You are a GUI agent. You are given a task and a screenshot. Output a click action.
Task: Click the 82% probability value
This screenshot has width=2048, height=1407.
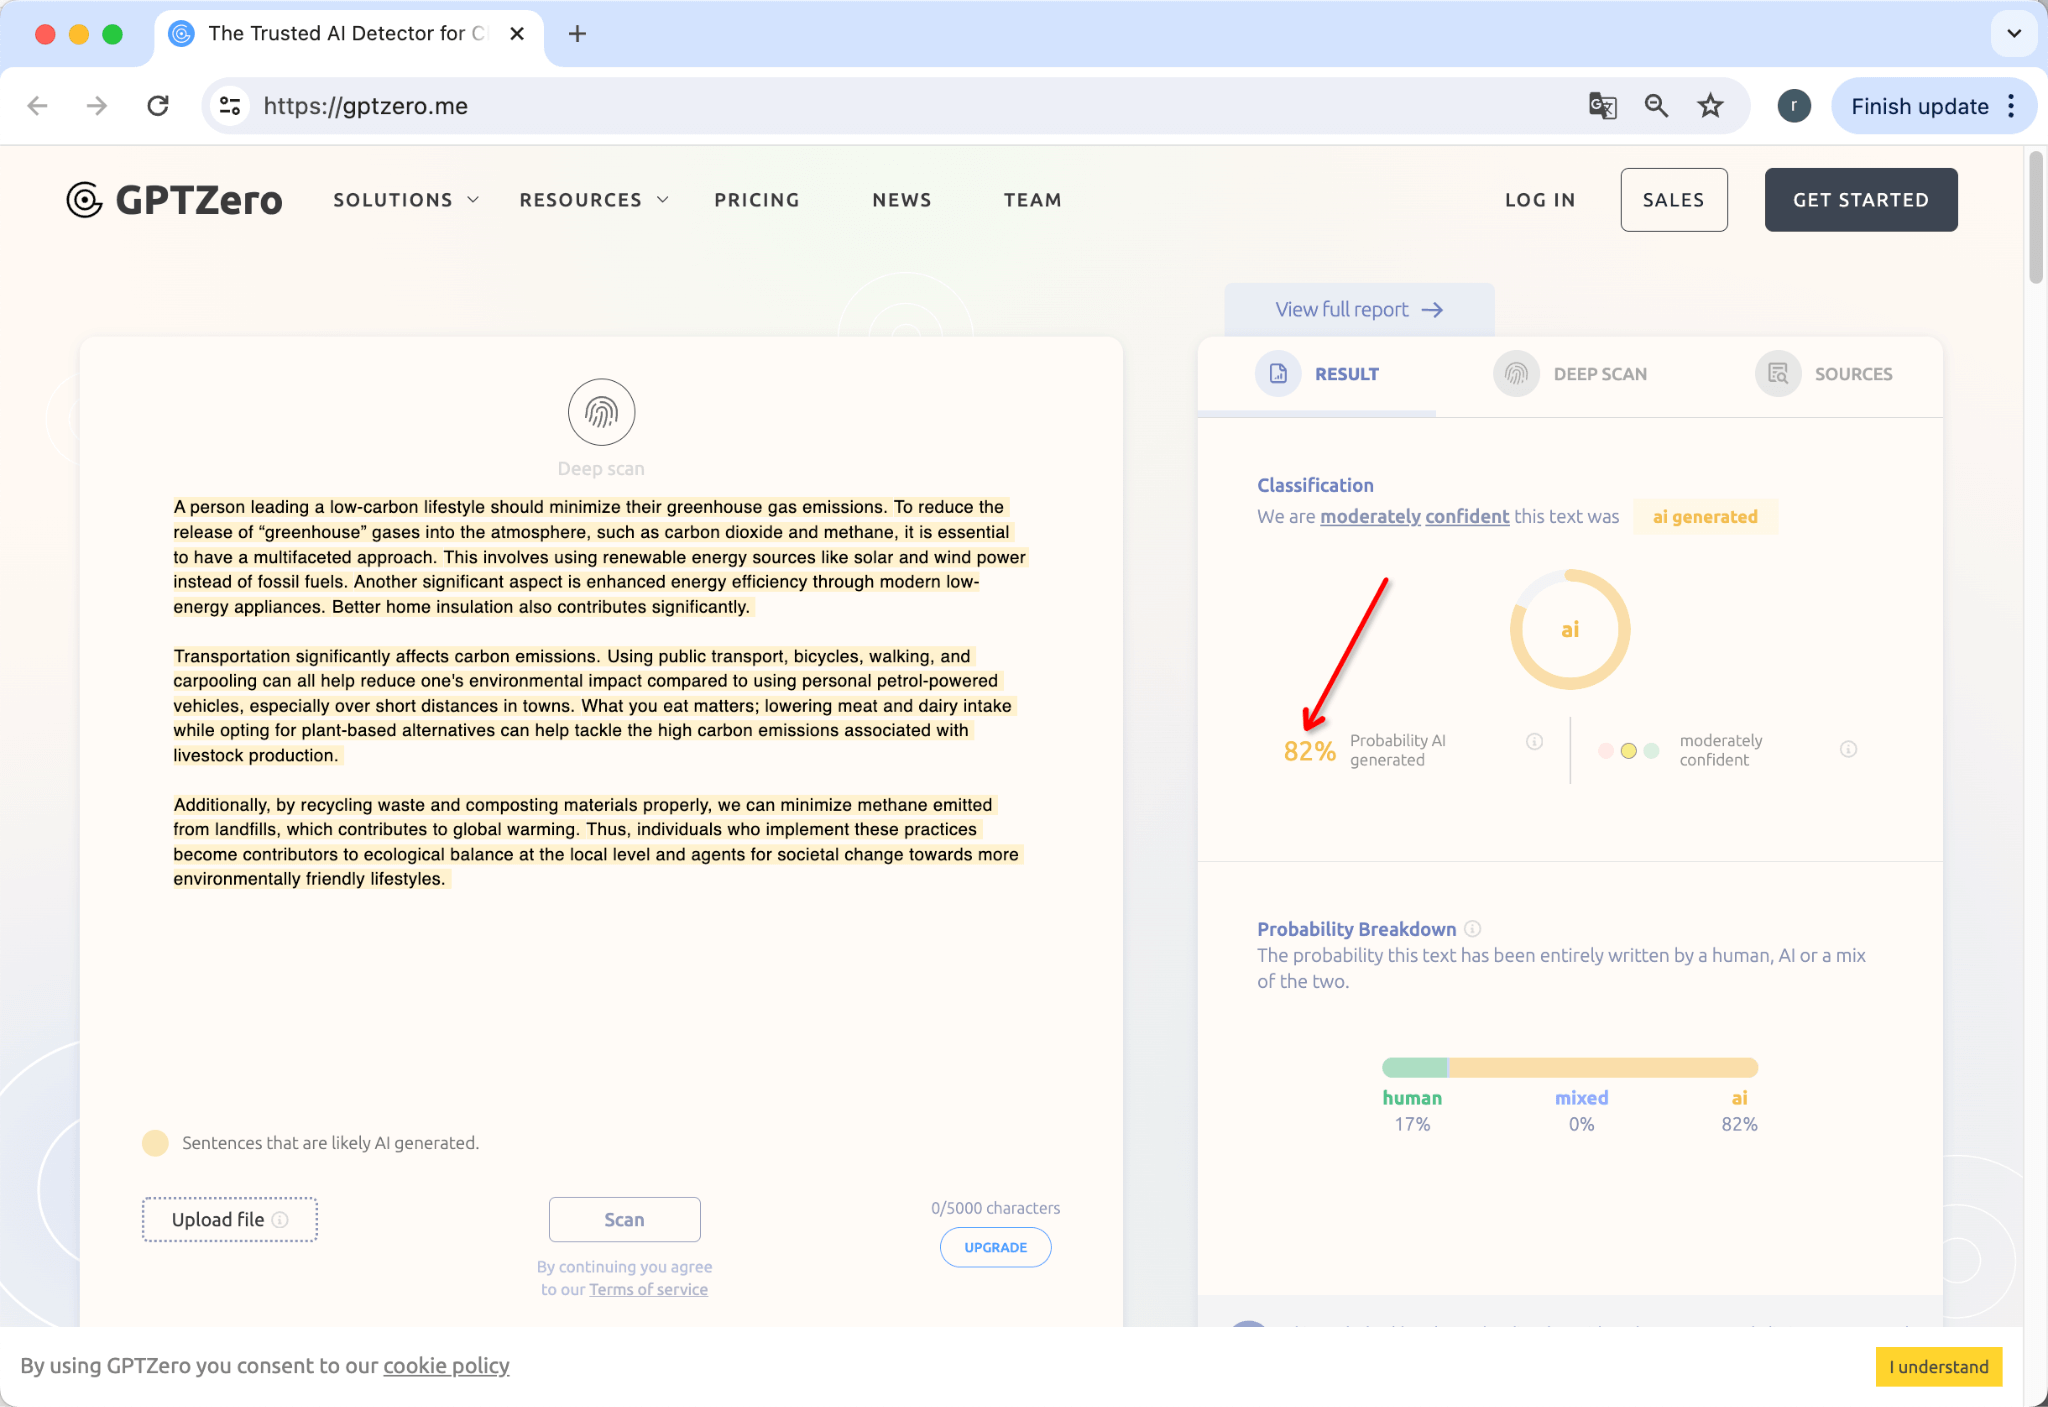coord(1310,751)
